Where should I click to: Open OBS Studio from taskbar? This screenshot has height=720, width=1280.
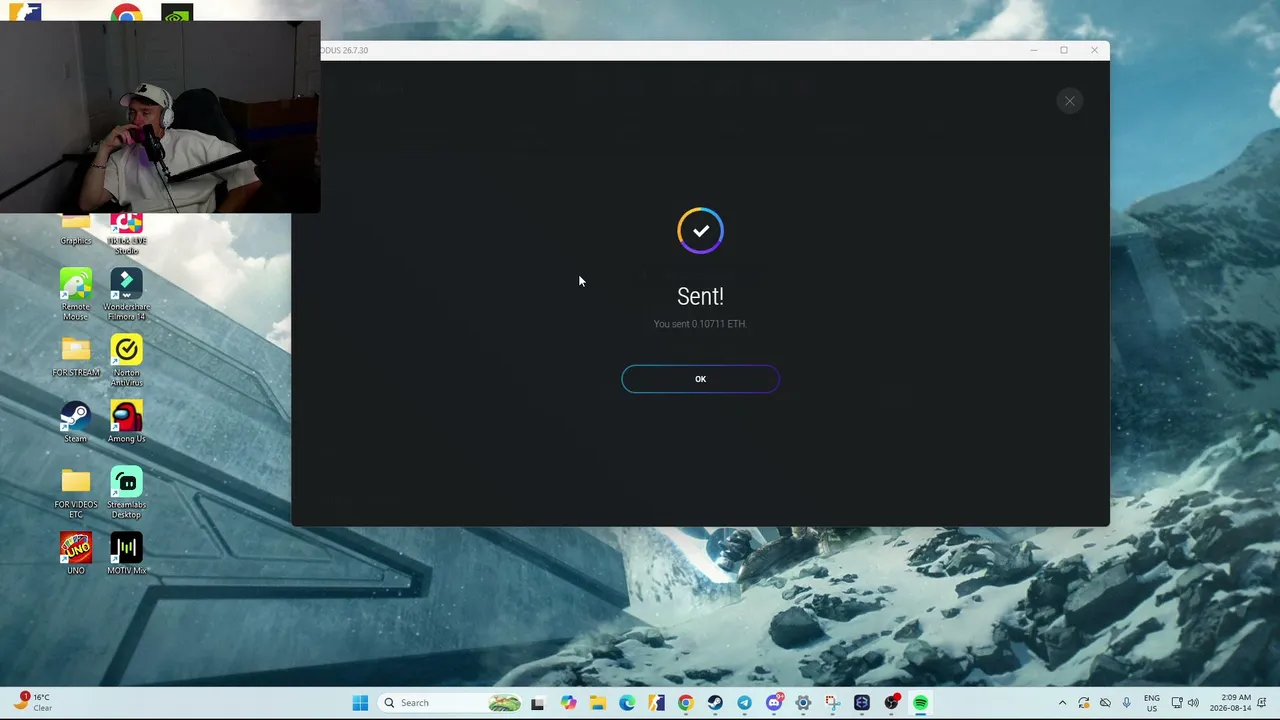[891, 703]
